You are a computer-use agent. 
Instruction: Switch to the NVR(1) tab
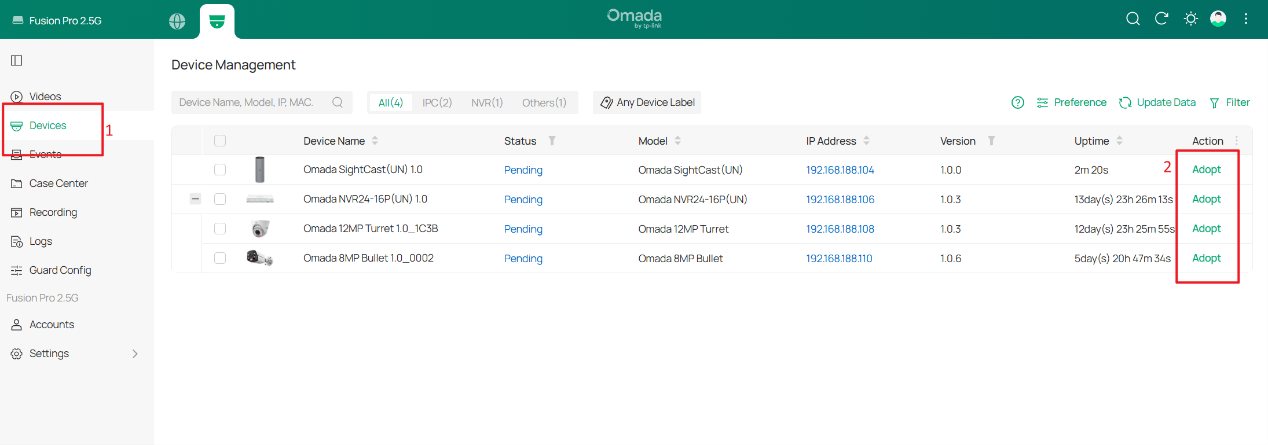[487, 102]
